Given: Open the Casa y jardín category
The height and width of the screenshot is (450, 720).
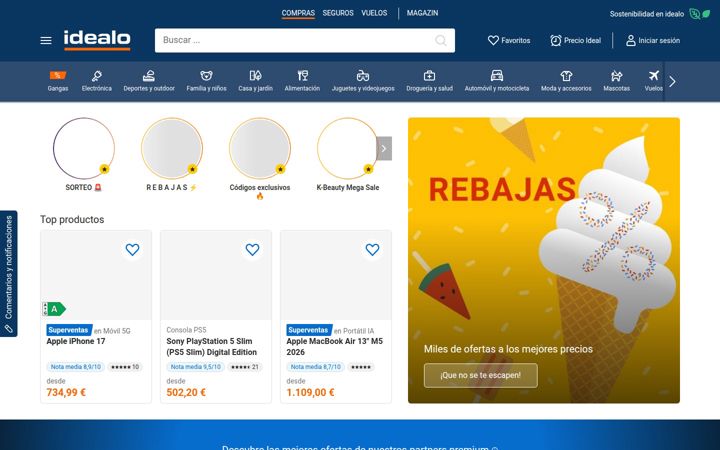Looking at the screenshot, I should click(x=255, y=81).
